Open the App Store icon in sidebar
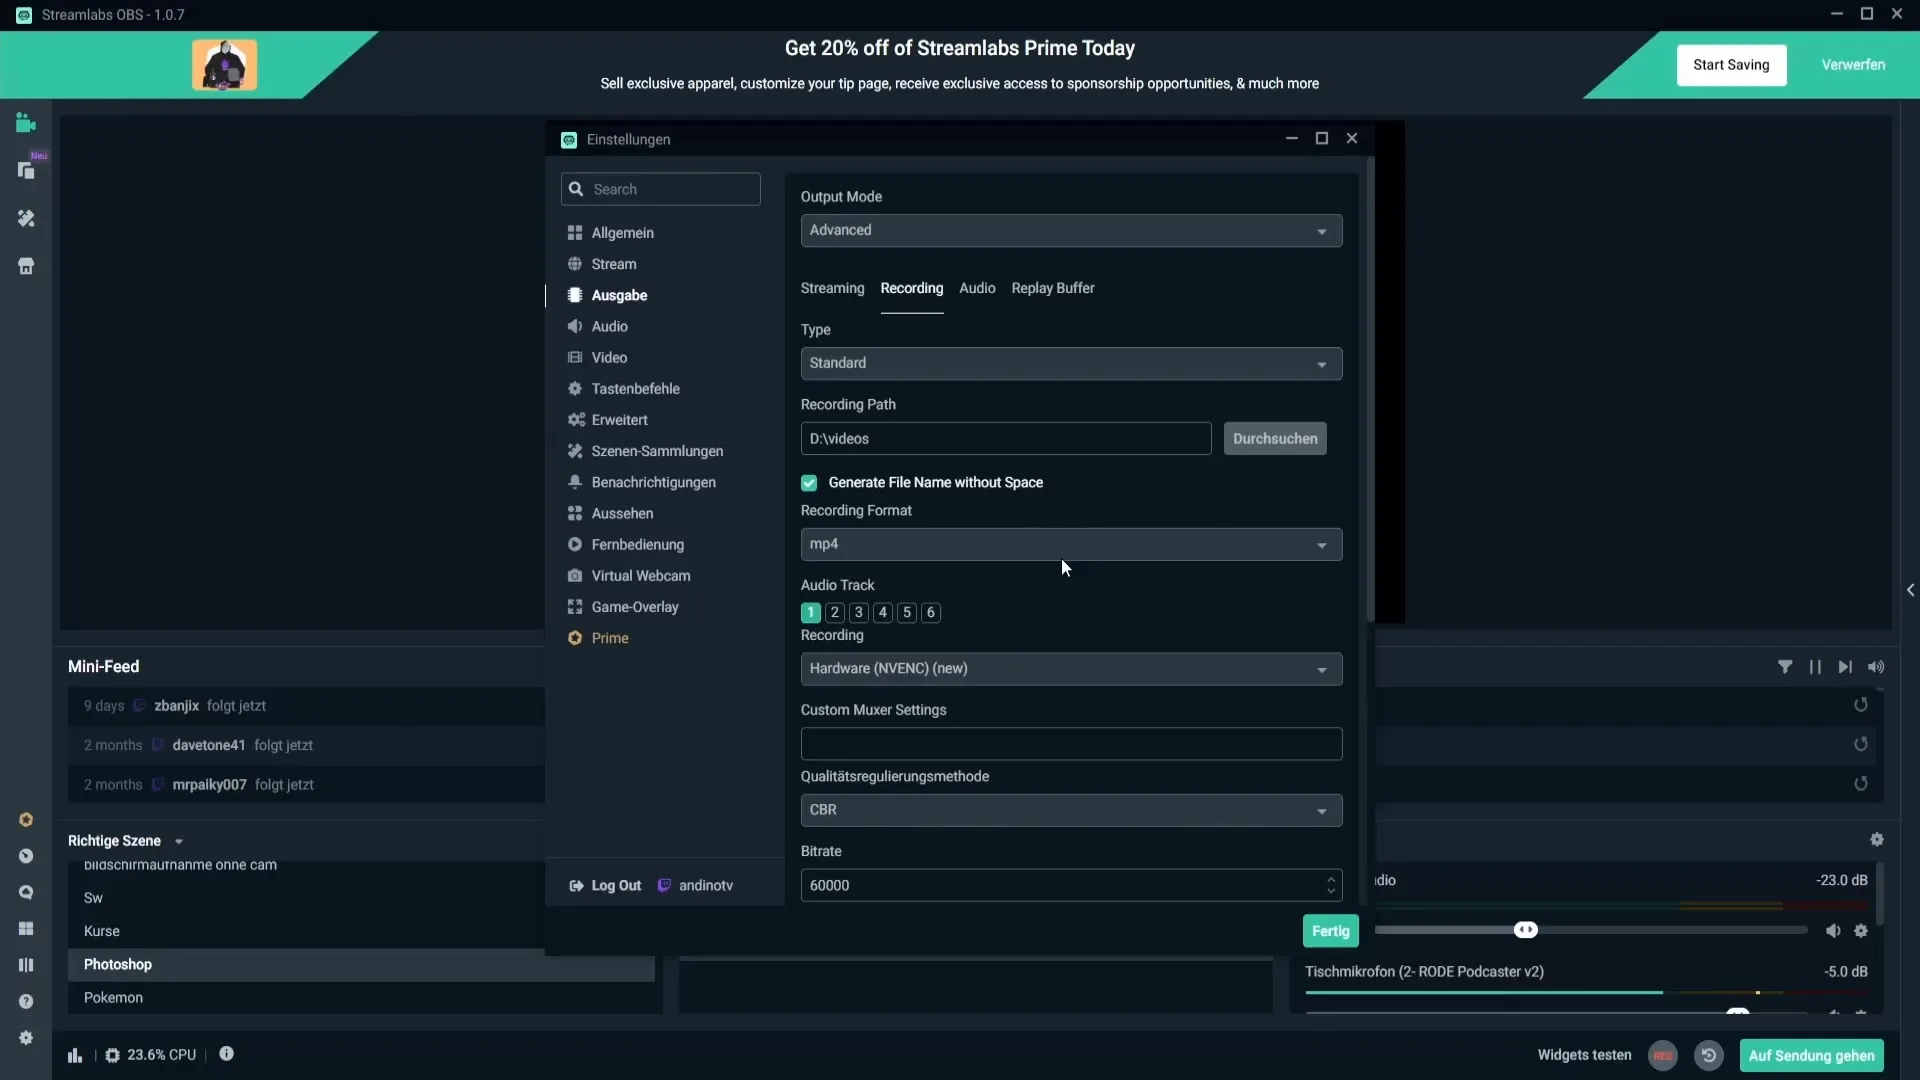Screen dimensions: 1920x1080 click(x=26, y=266)
